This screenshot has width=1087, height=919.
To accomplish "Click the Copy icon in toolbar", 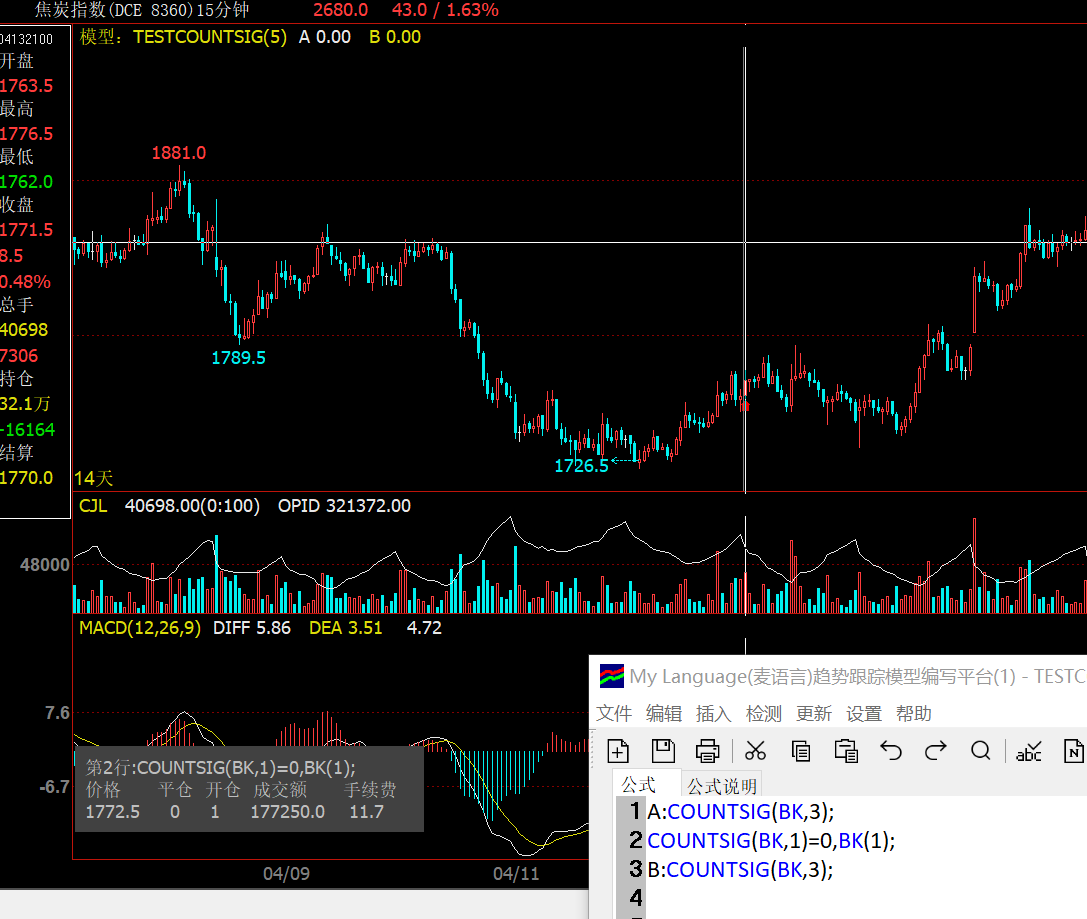I will tap(801, 750).
